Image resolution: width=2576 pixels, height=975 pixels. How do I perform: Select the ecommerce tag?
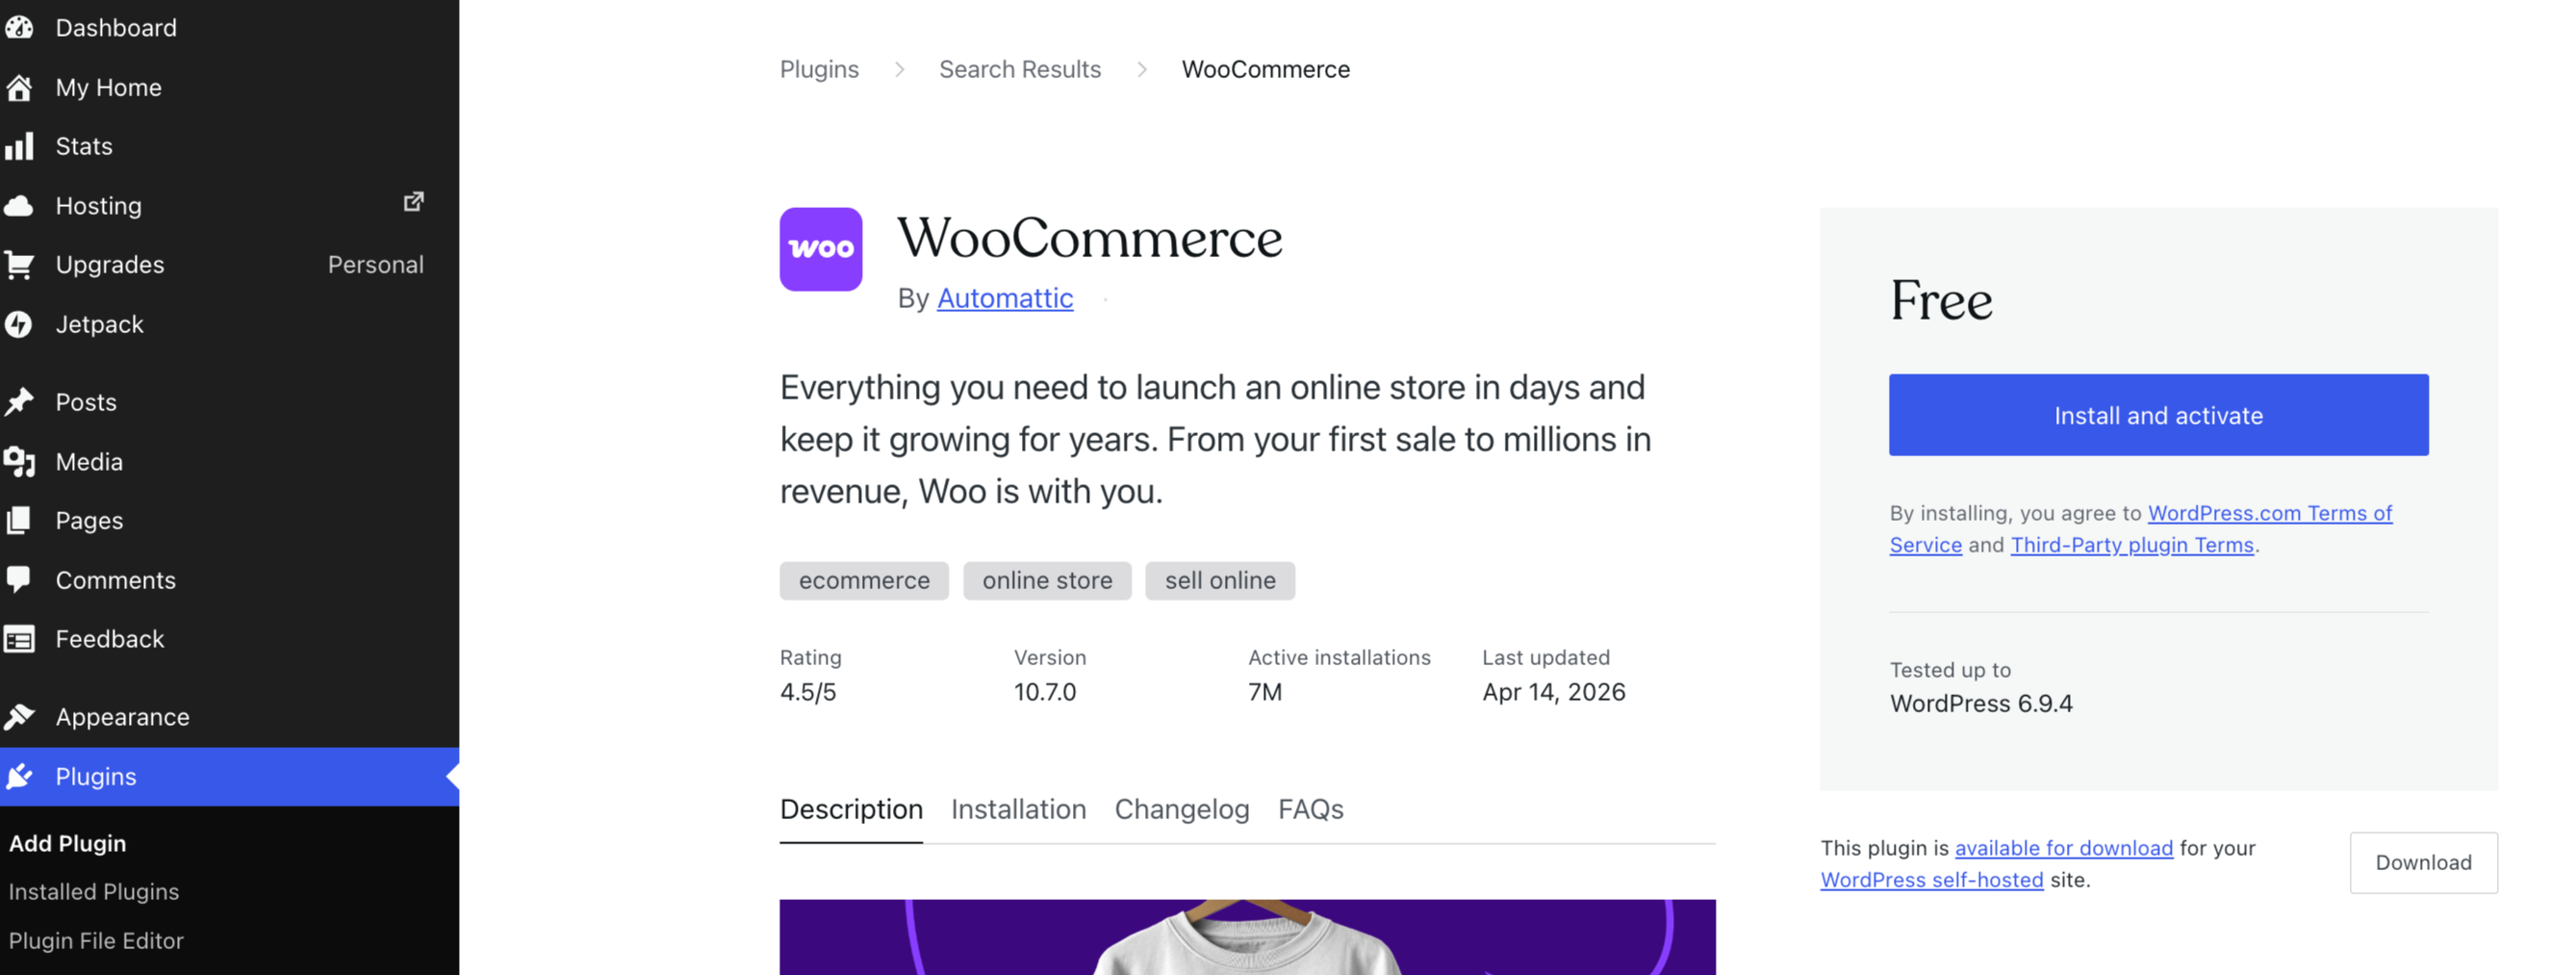point(863,580)
